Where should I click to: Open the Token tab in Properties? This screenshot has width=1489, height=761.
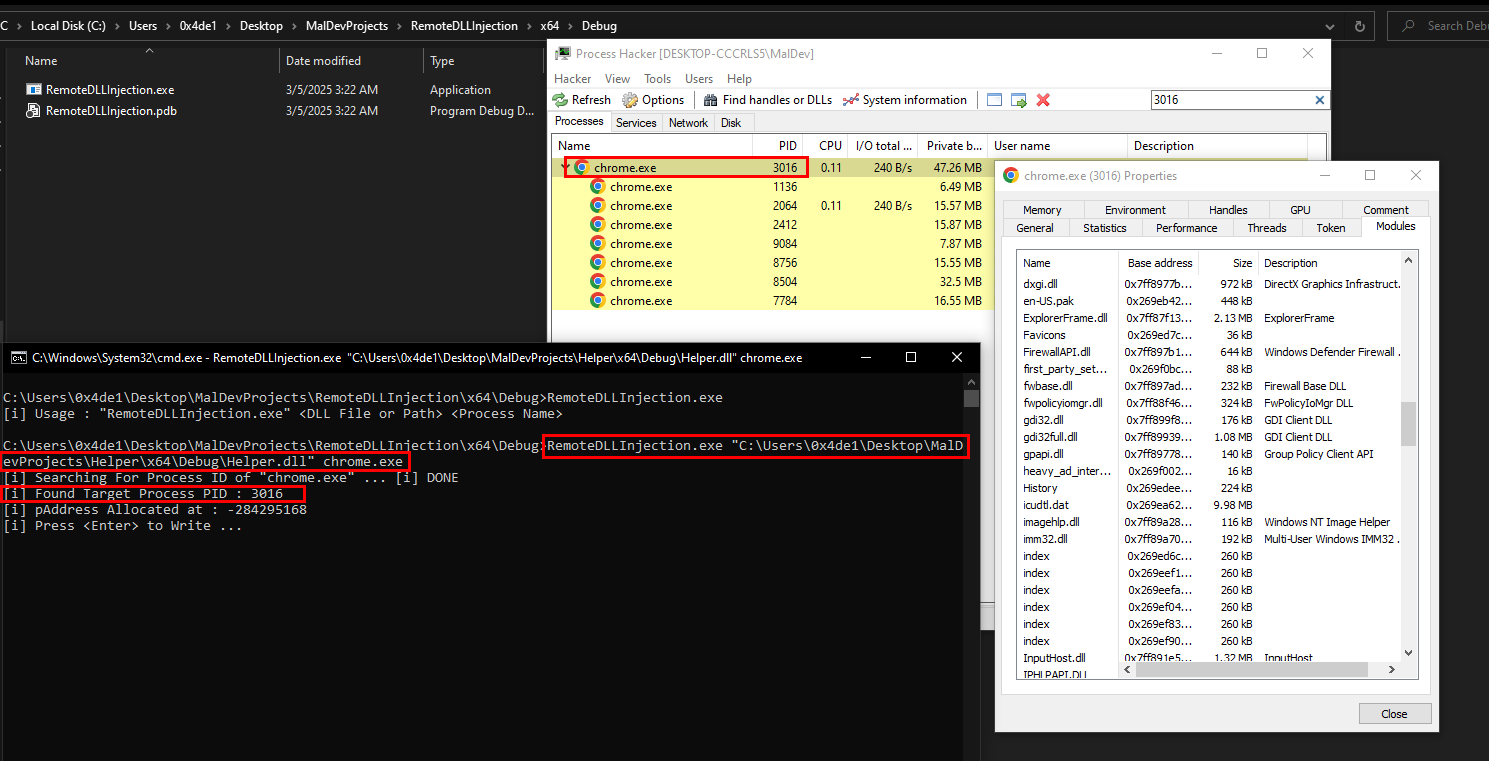click(1331, 228)
